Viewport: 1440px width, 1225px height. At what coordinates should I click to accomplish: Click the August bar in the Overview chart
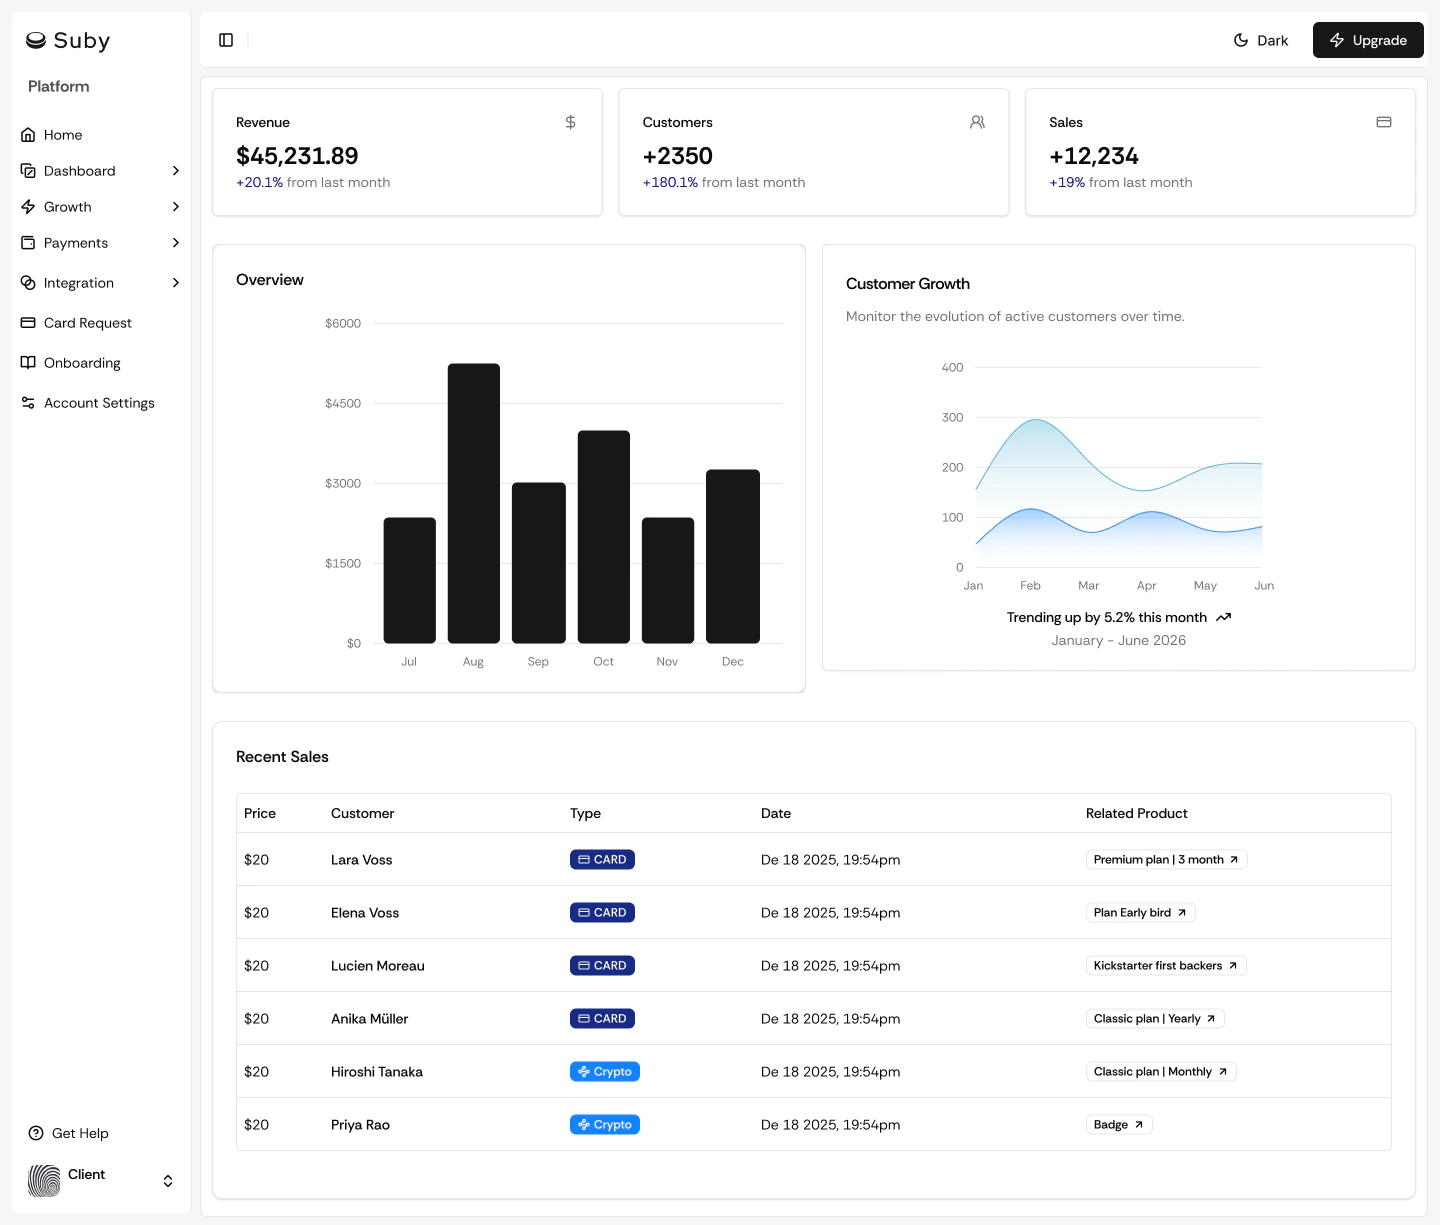point(473,500)
